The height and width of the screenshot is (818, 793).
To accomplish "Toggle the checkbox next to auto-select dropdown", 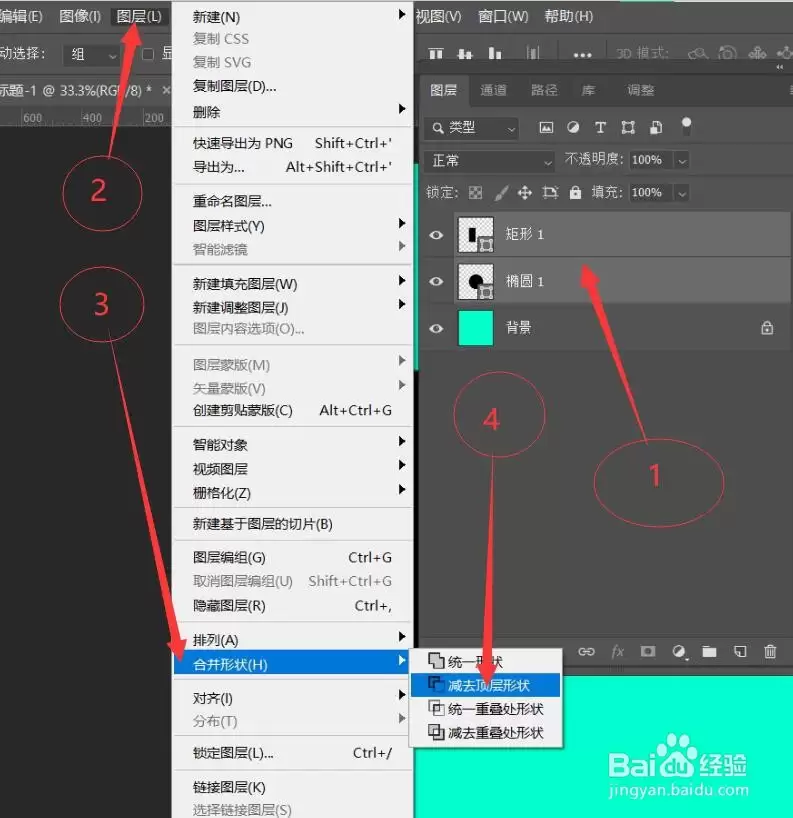I will [148, 54].
